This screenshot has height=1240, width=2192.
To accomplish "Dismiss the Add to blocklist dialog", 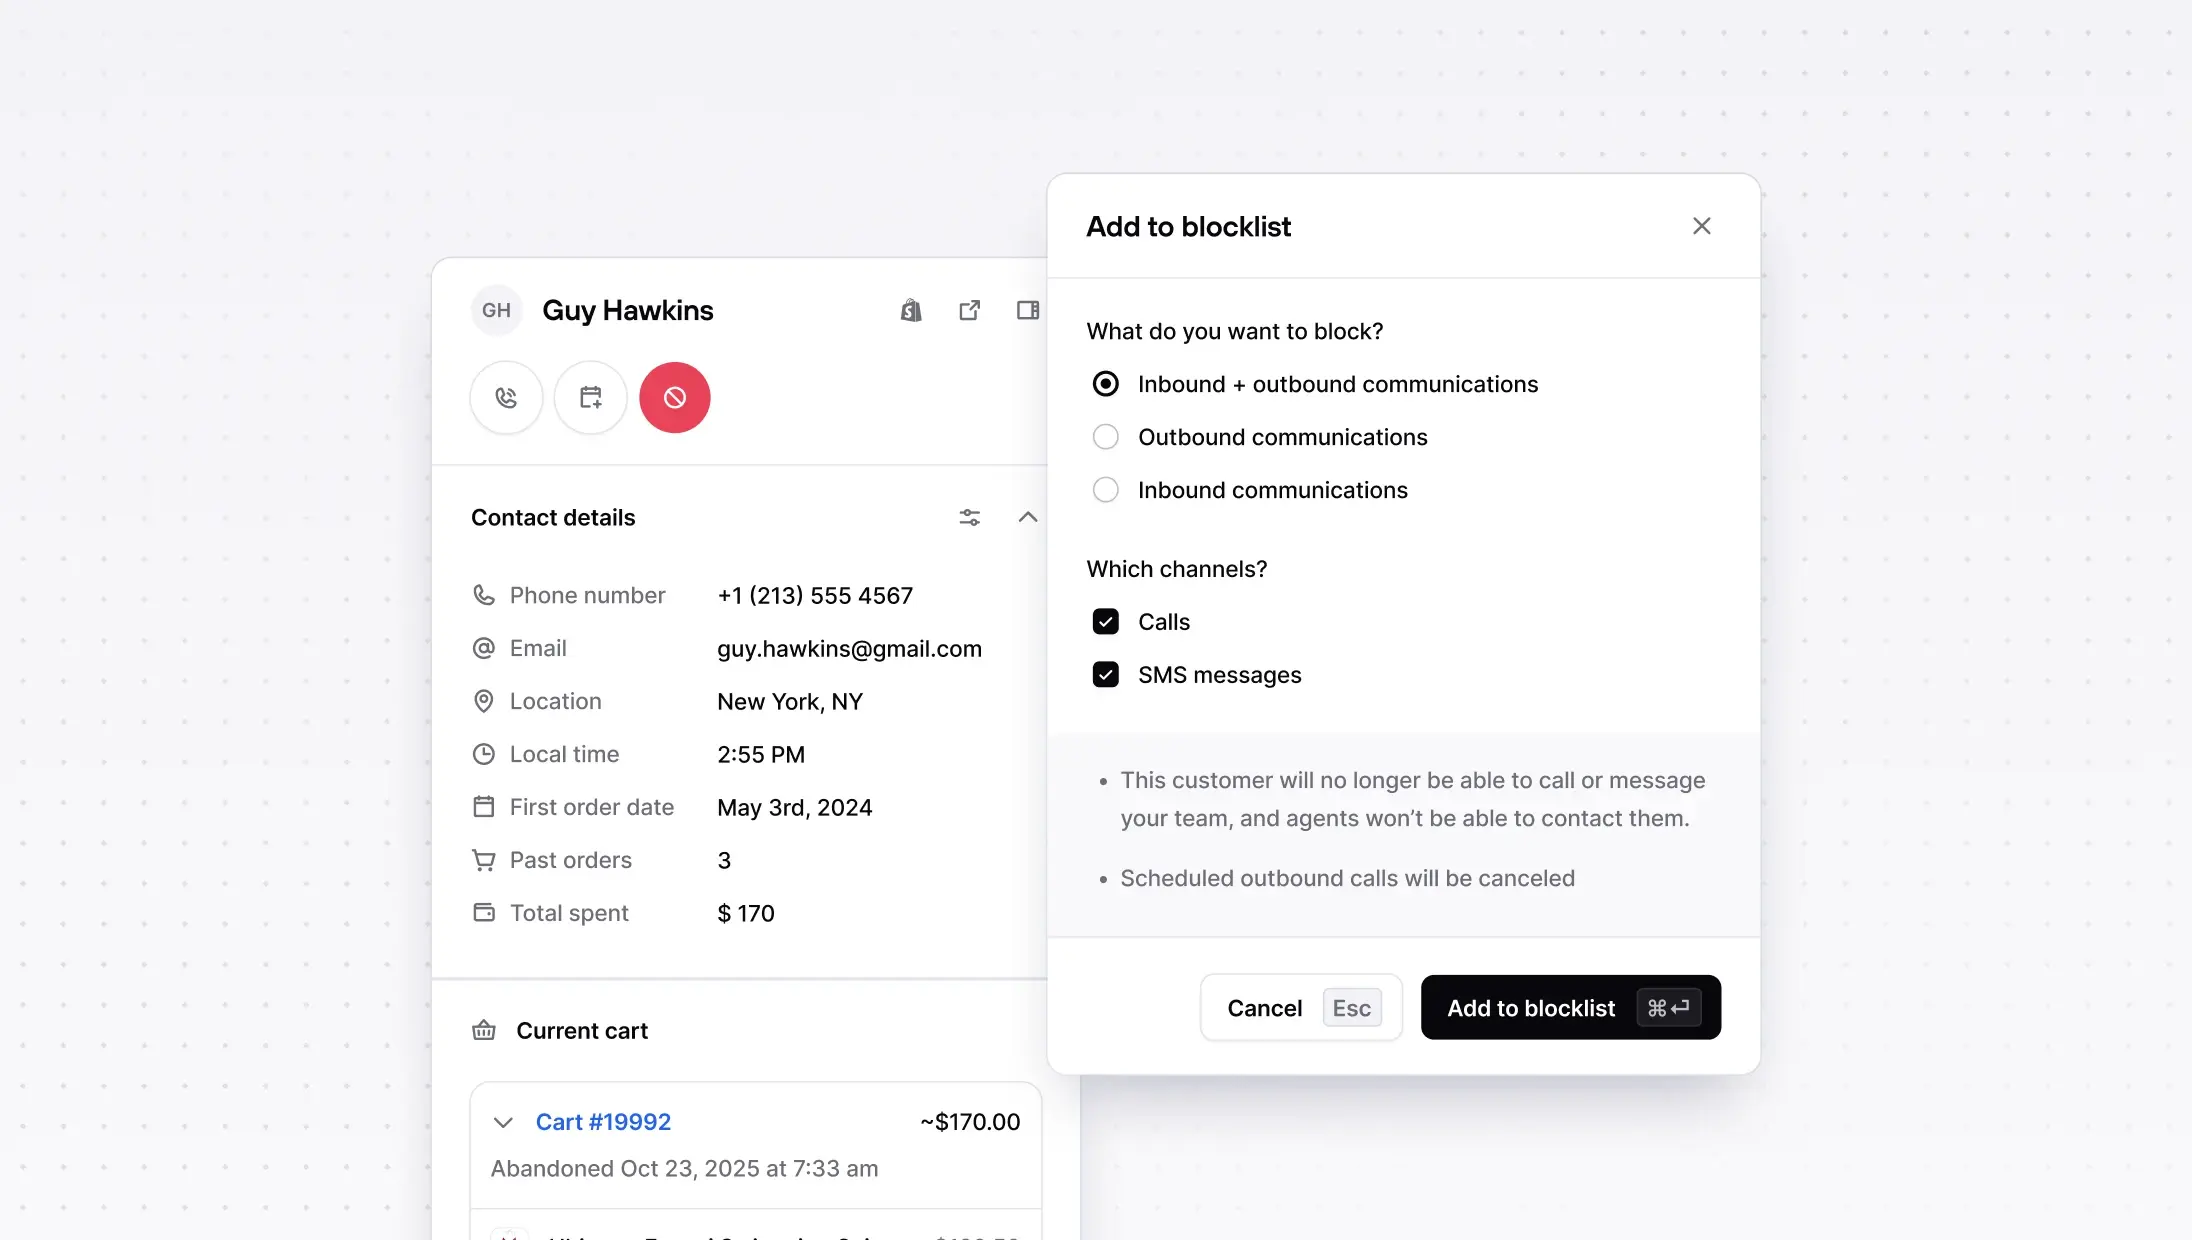I will [x=1701, y=226].
